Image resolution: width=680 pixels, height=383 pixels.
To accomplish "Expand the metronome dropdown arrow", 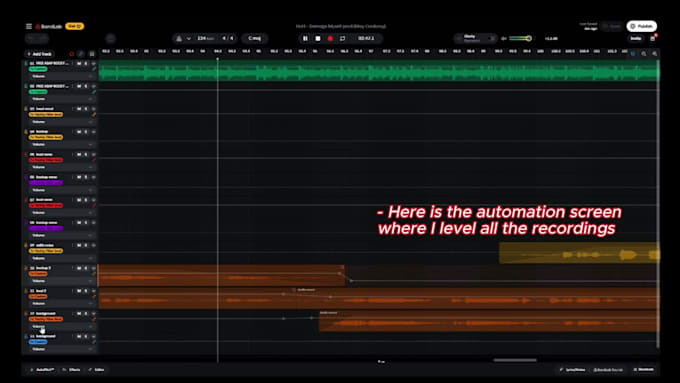I will [x=189, y=39].
